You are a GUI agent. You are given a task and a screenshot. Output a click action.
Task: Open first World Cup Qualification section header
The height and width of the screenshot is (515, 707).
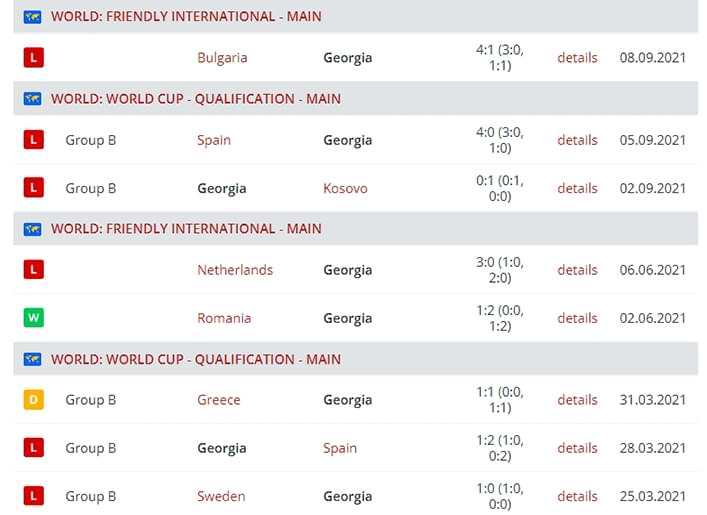(x=196, y=99)
